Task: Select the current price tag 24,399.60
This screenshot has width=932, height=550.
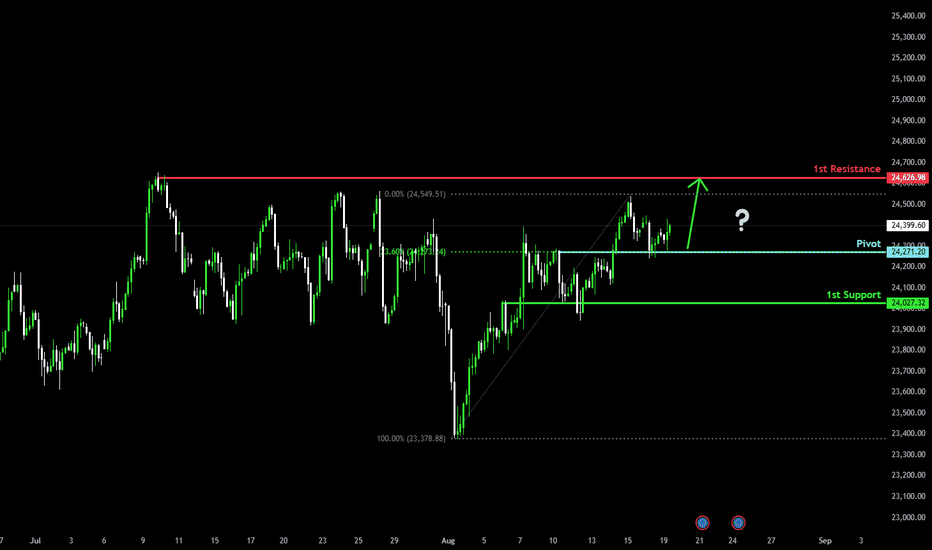Action: (x=907, y=225)
